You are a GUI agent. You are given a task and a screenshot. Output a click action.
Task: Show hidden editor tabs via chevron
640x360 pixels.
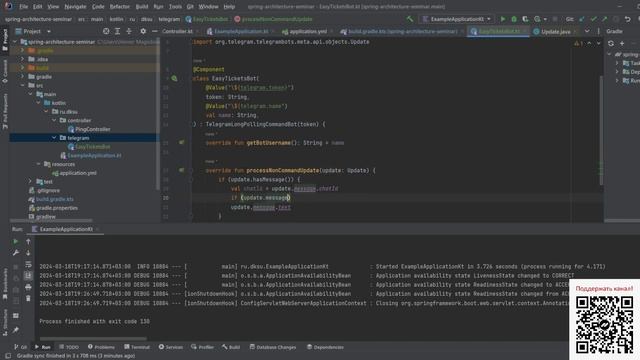(587, 31)
